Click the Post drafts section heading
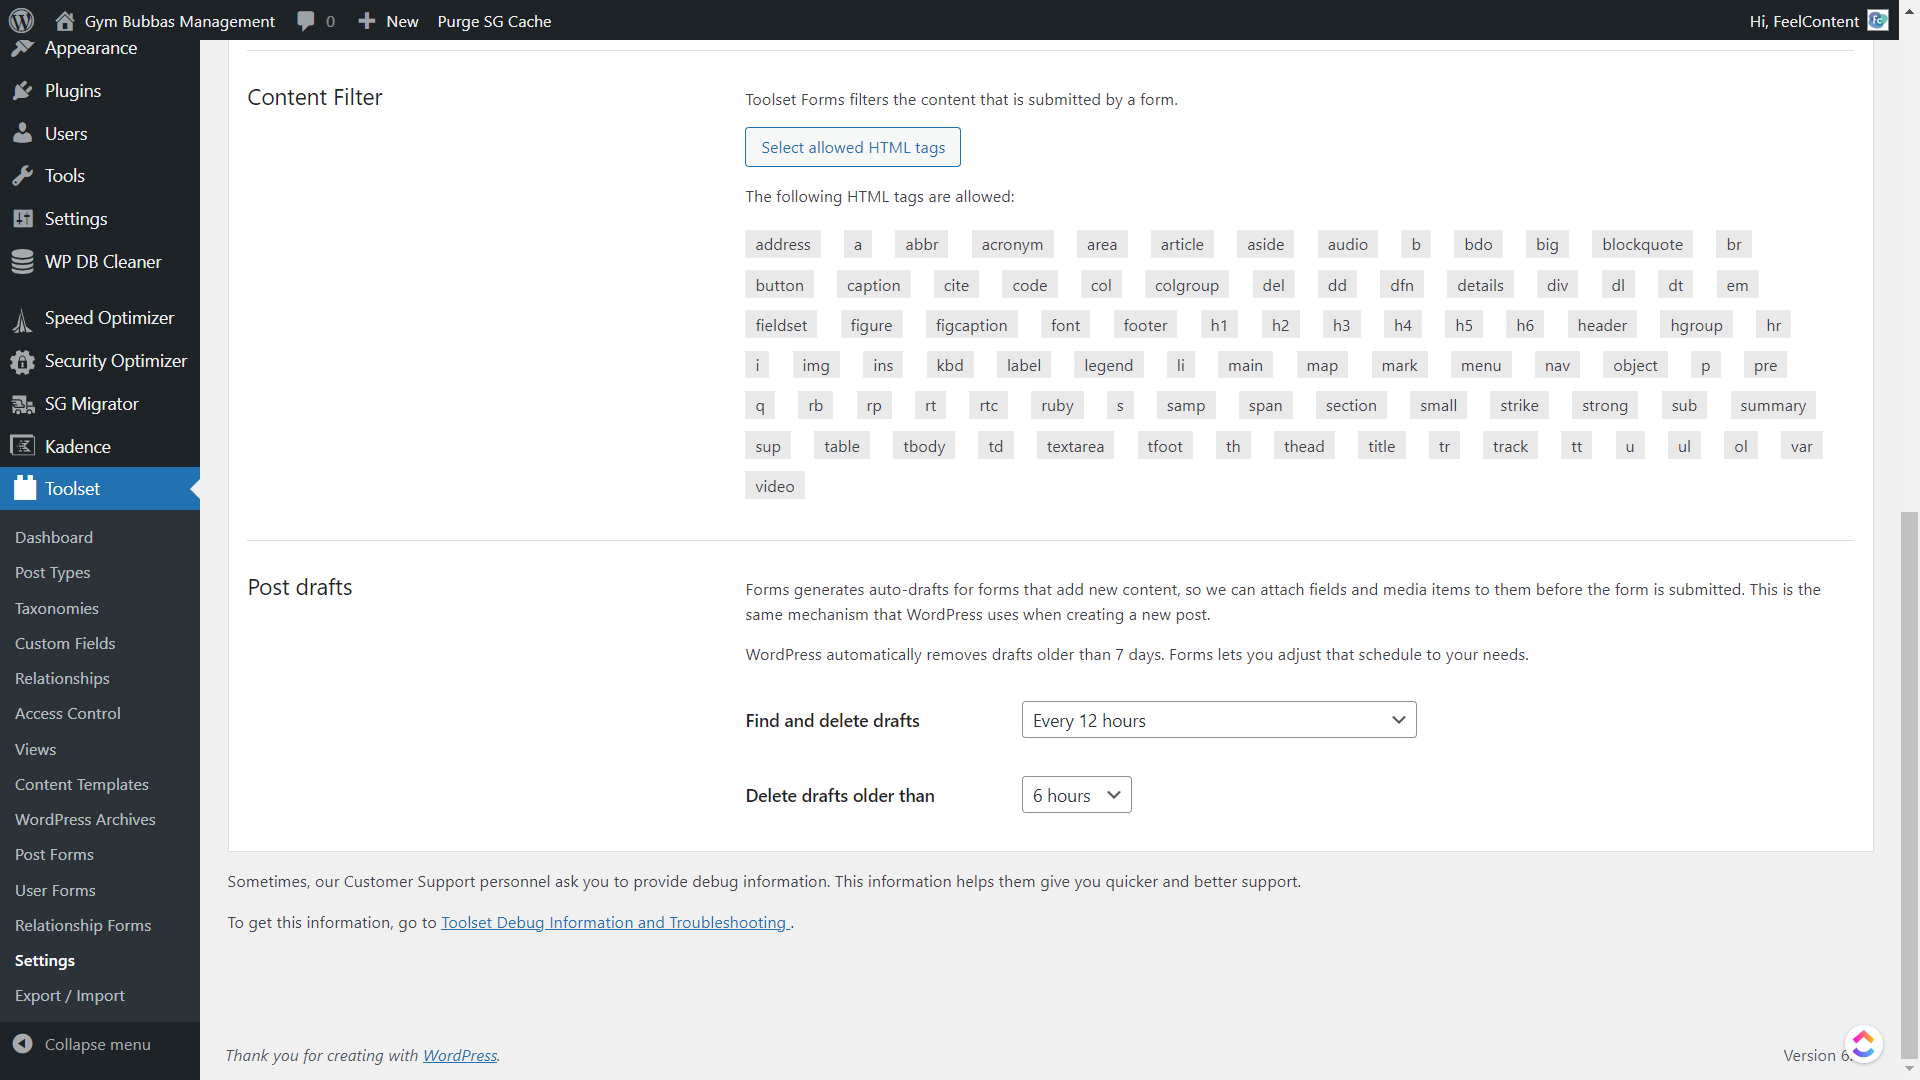Image resolution: width=1920 pixels, height=1080 pixels. point(300,587)
